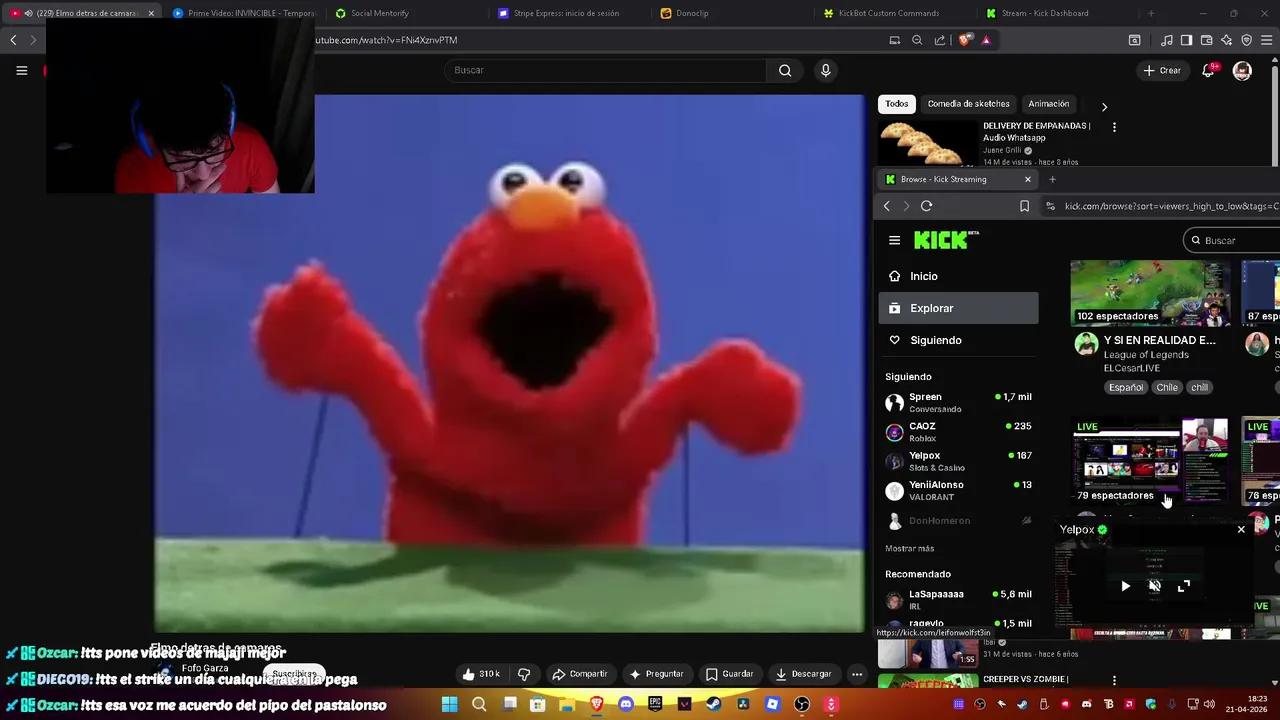1280x720 pixels.
Task: Open Inicio in Kick sidebar
Action: click(x=958, y=276)
